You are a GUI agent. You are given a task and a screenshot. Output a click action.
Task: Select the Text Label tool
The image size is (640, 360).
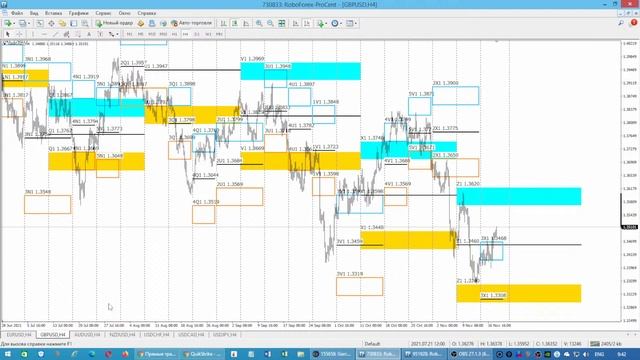[x=100, y=34]
